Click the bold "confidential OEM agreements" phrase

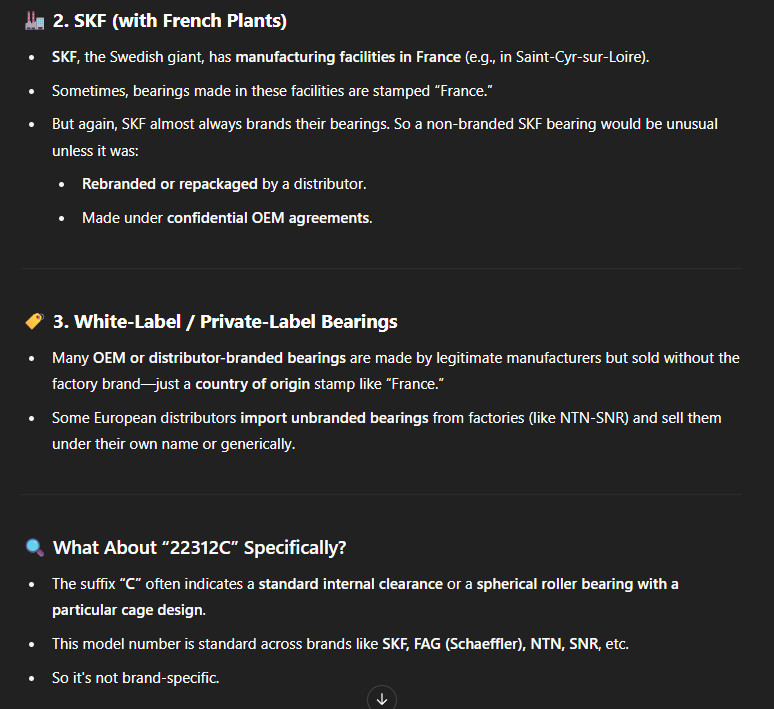click(268, 217)
